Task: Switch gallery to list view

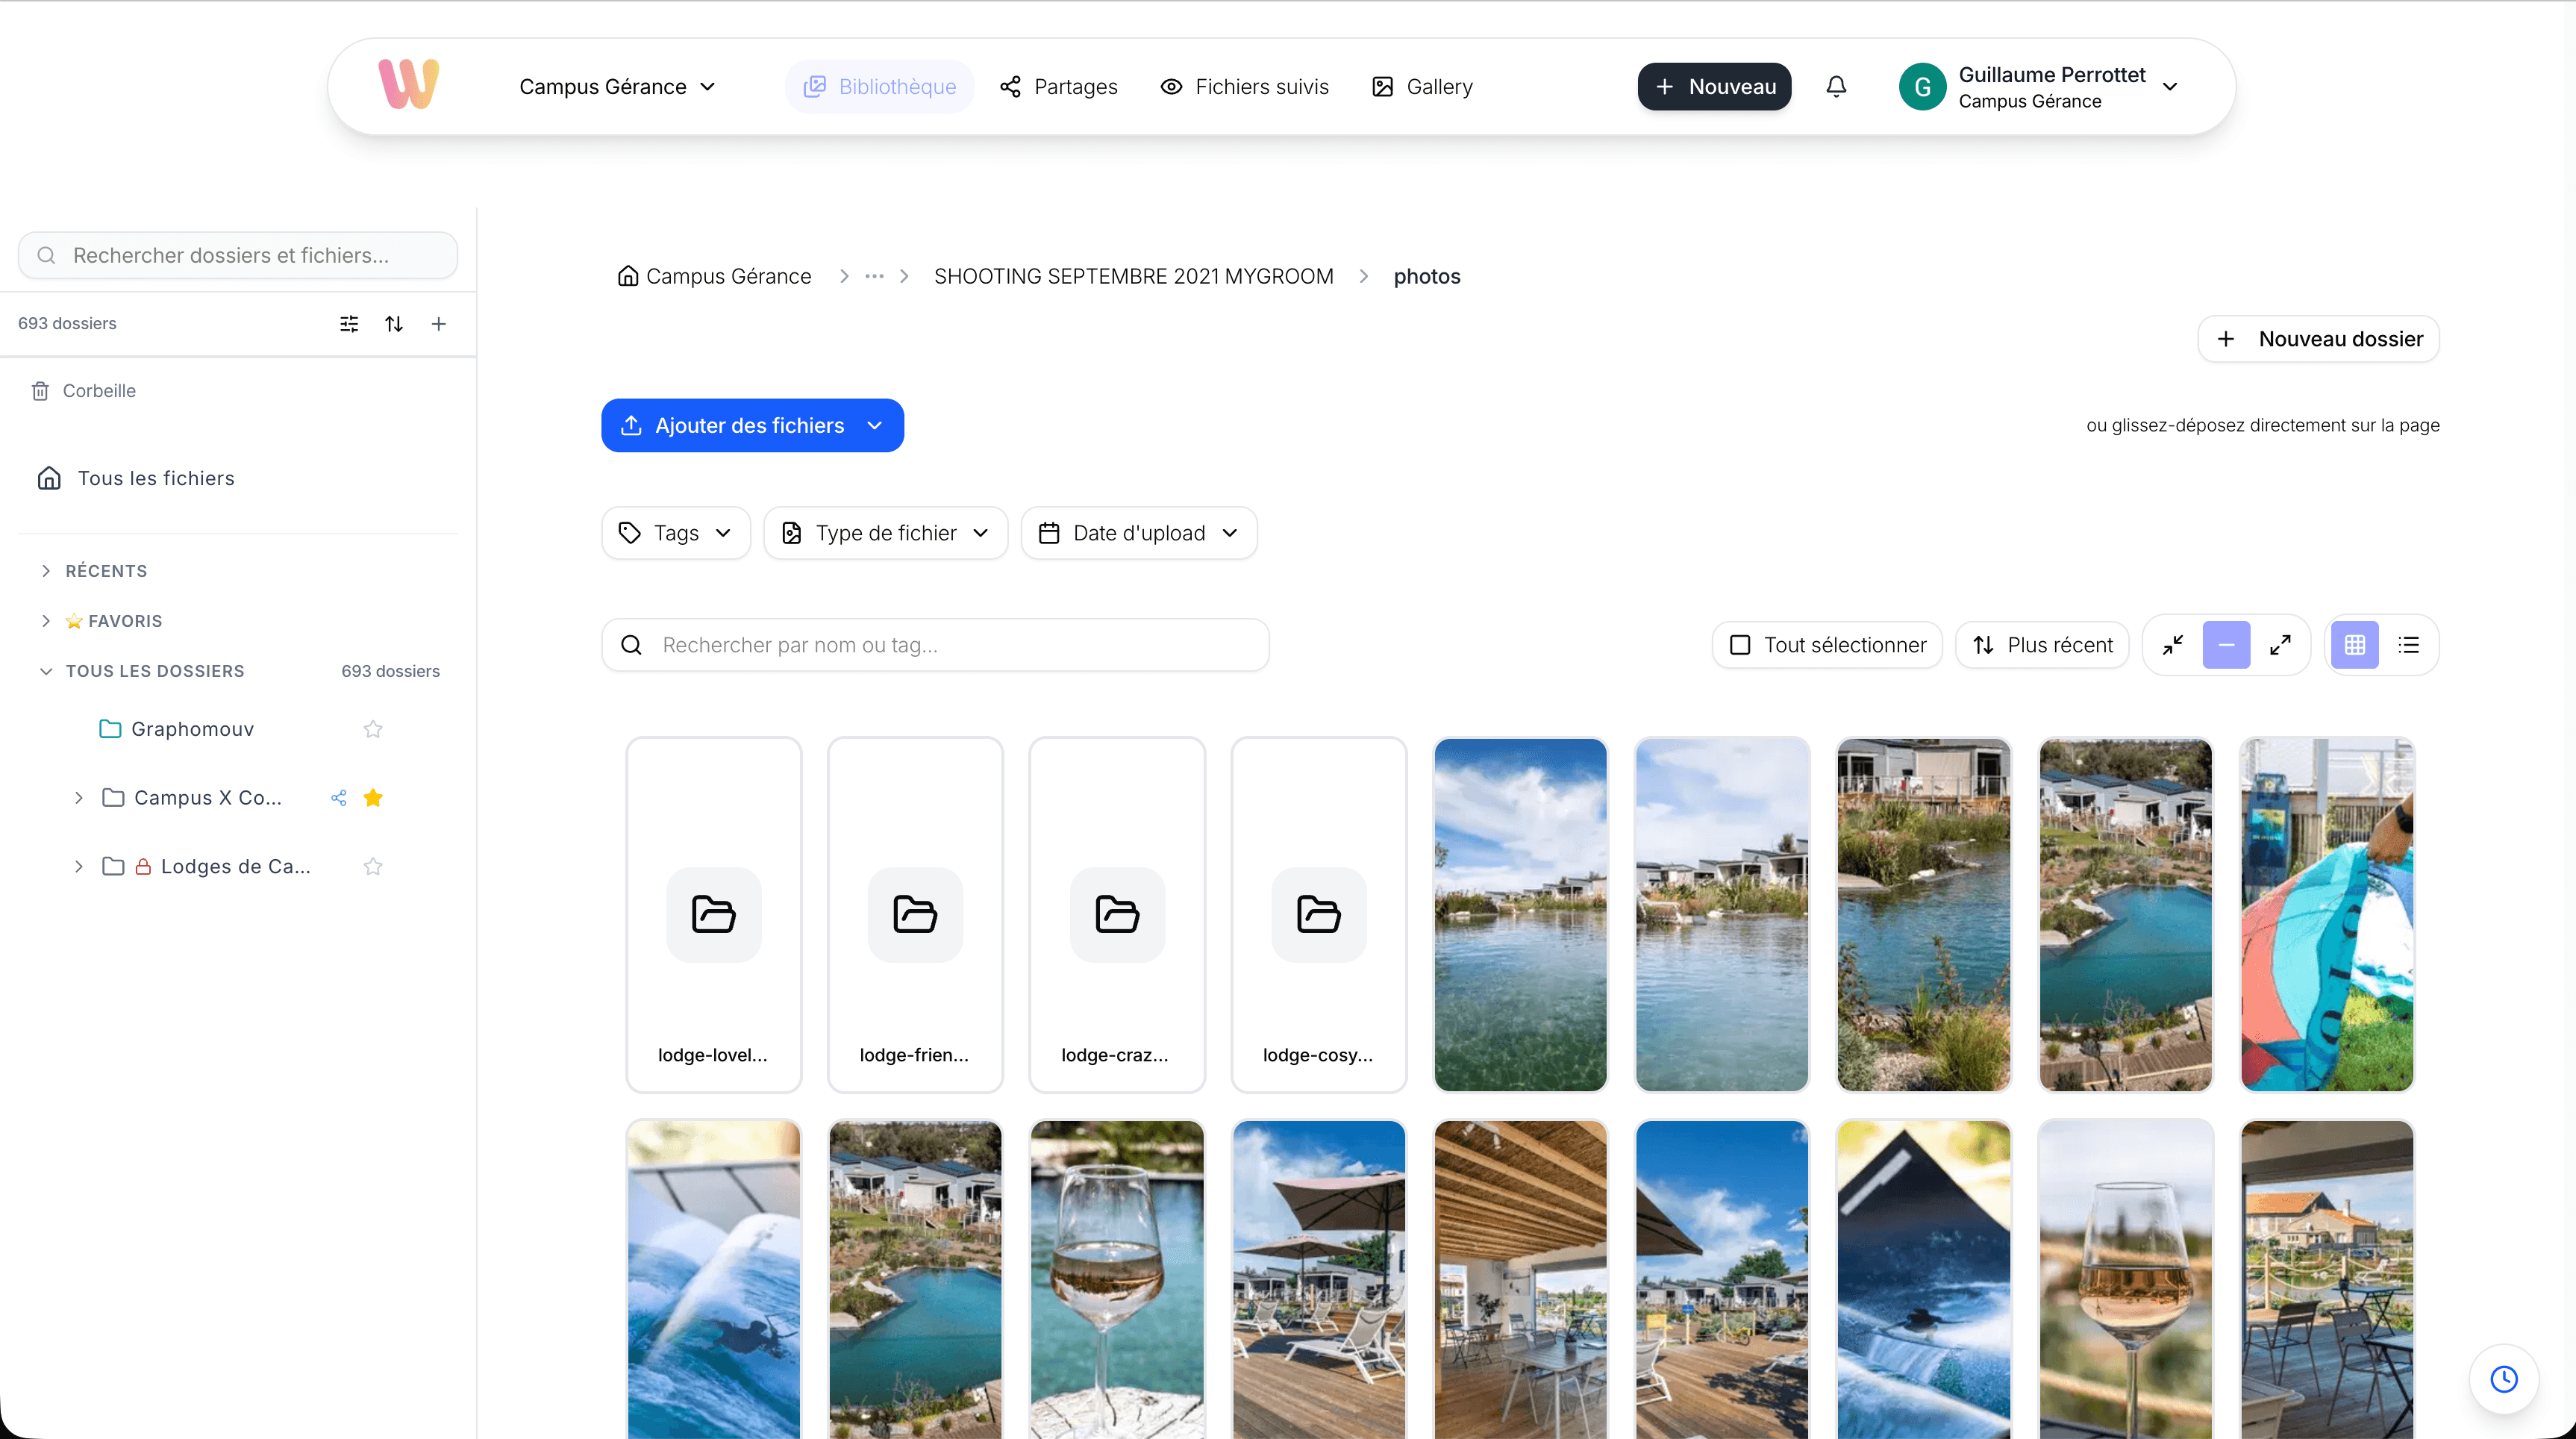Action: pyautogui.click(x=2410, y=644)
